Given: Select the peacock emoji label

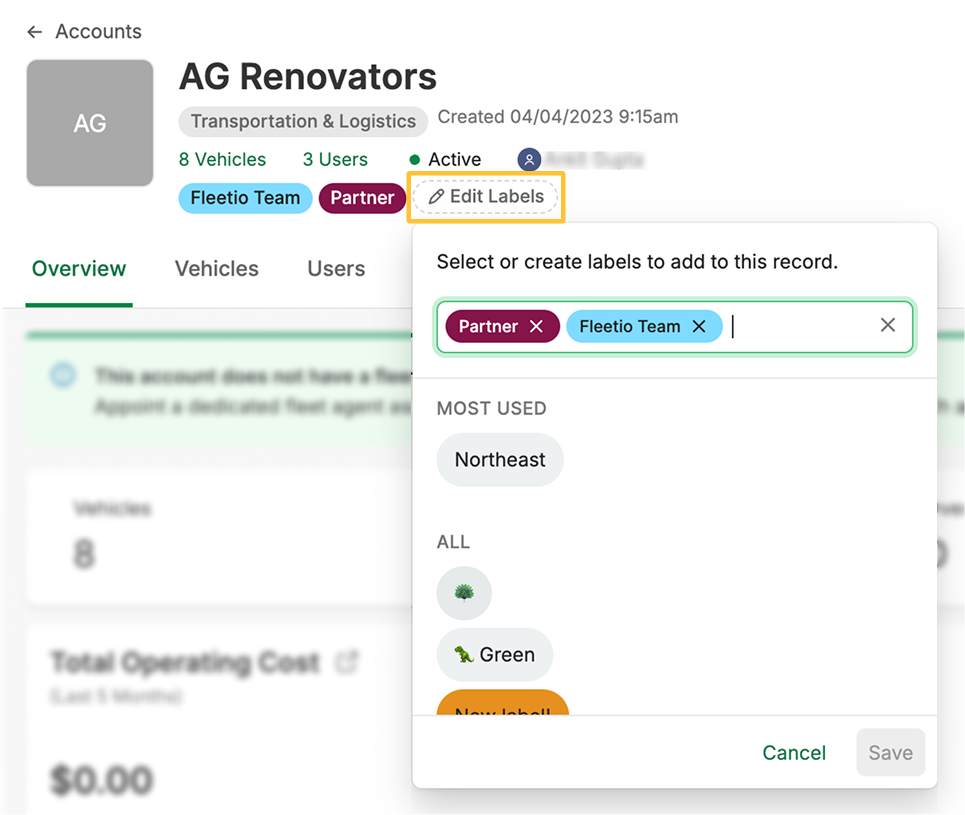Looking at the screenshot, I should click(x=464, y=593).
